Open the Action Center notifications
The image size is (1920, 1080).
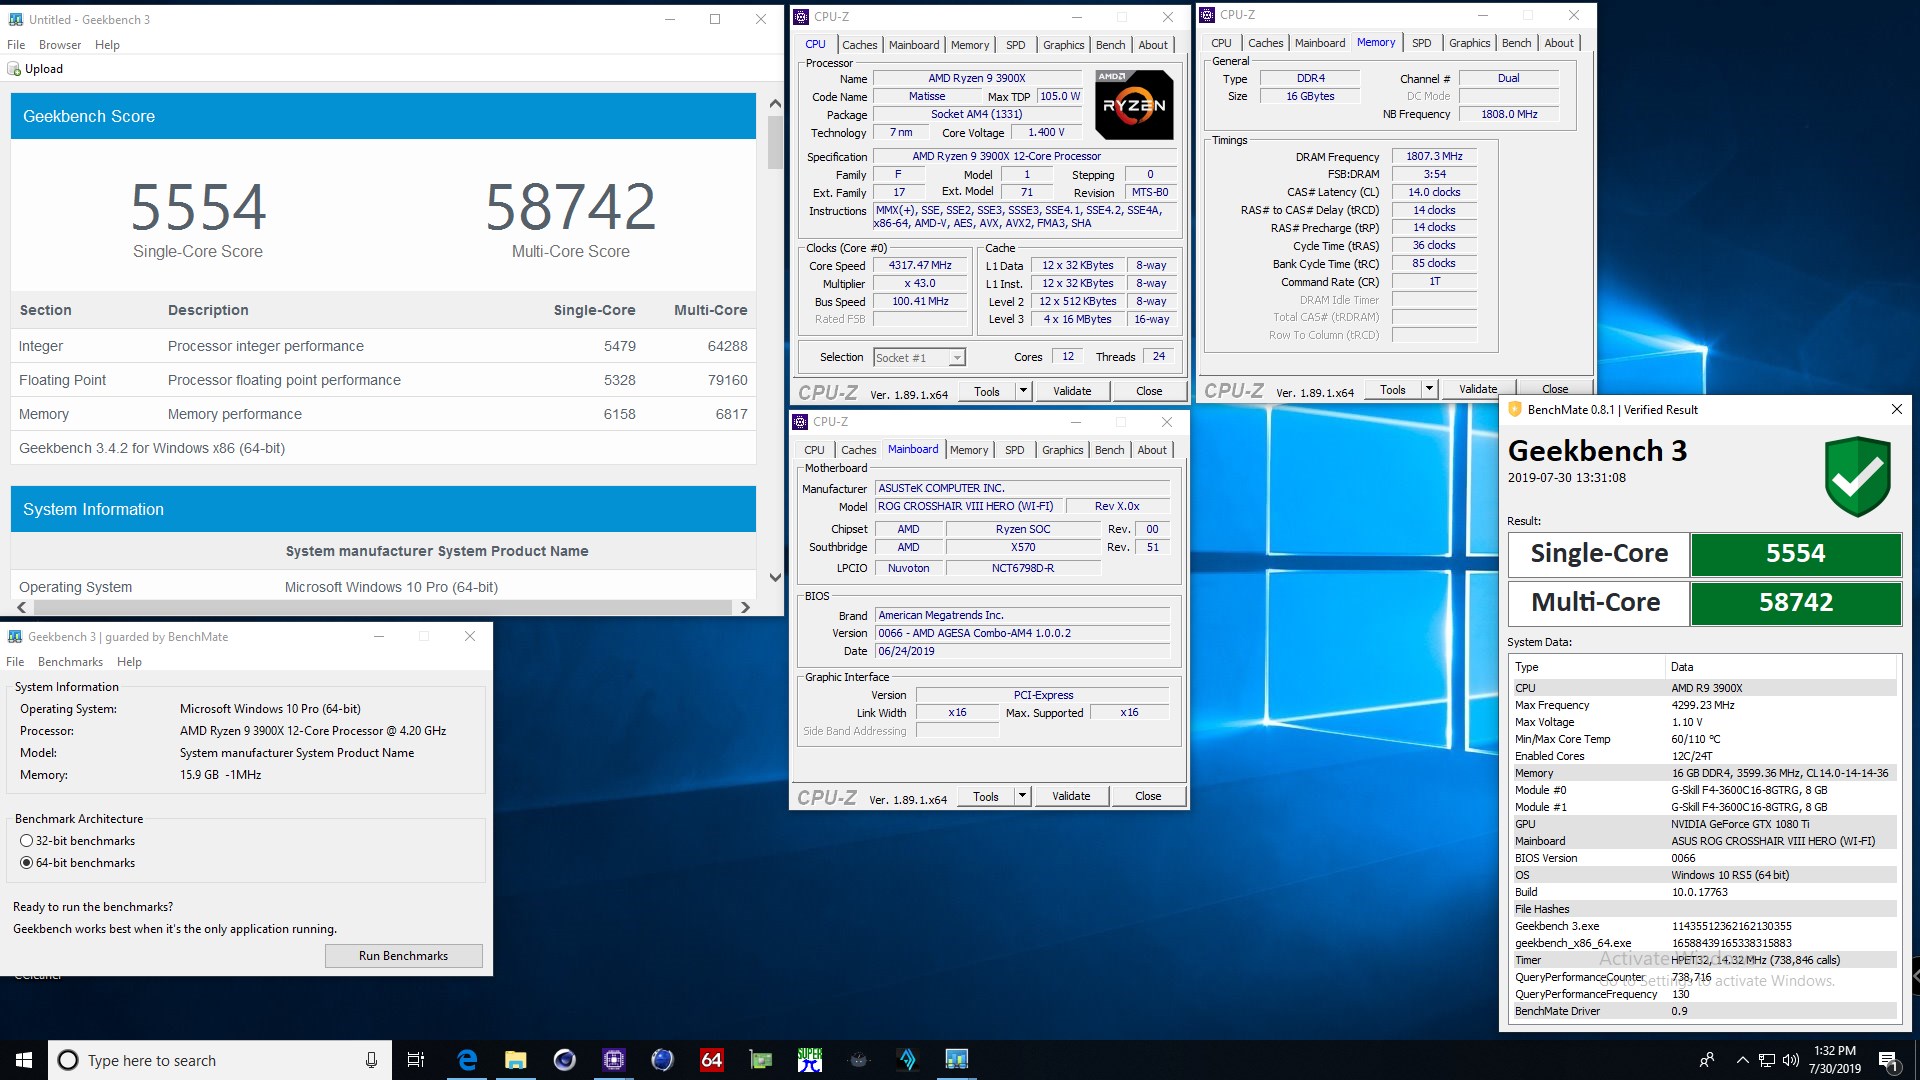pyautogui.click(x=1888, y=1060)
